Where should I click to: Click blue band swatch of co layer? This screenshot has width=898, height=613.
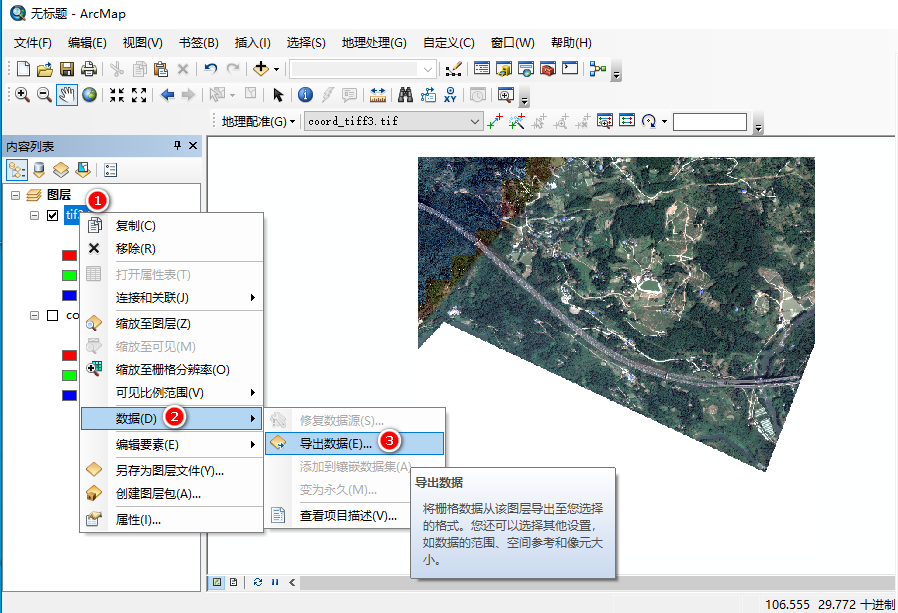[69, 395]
